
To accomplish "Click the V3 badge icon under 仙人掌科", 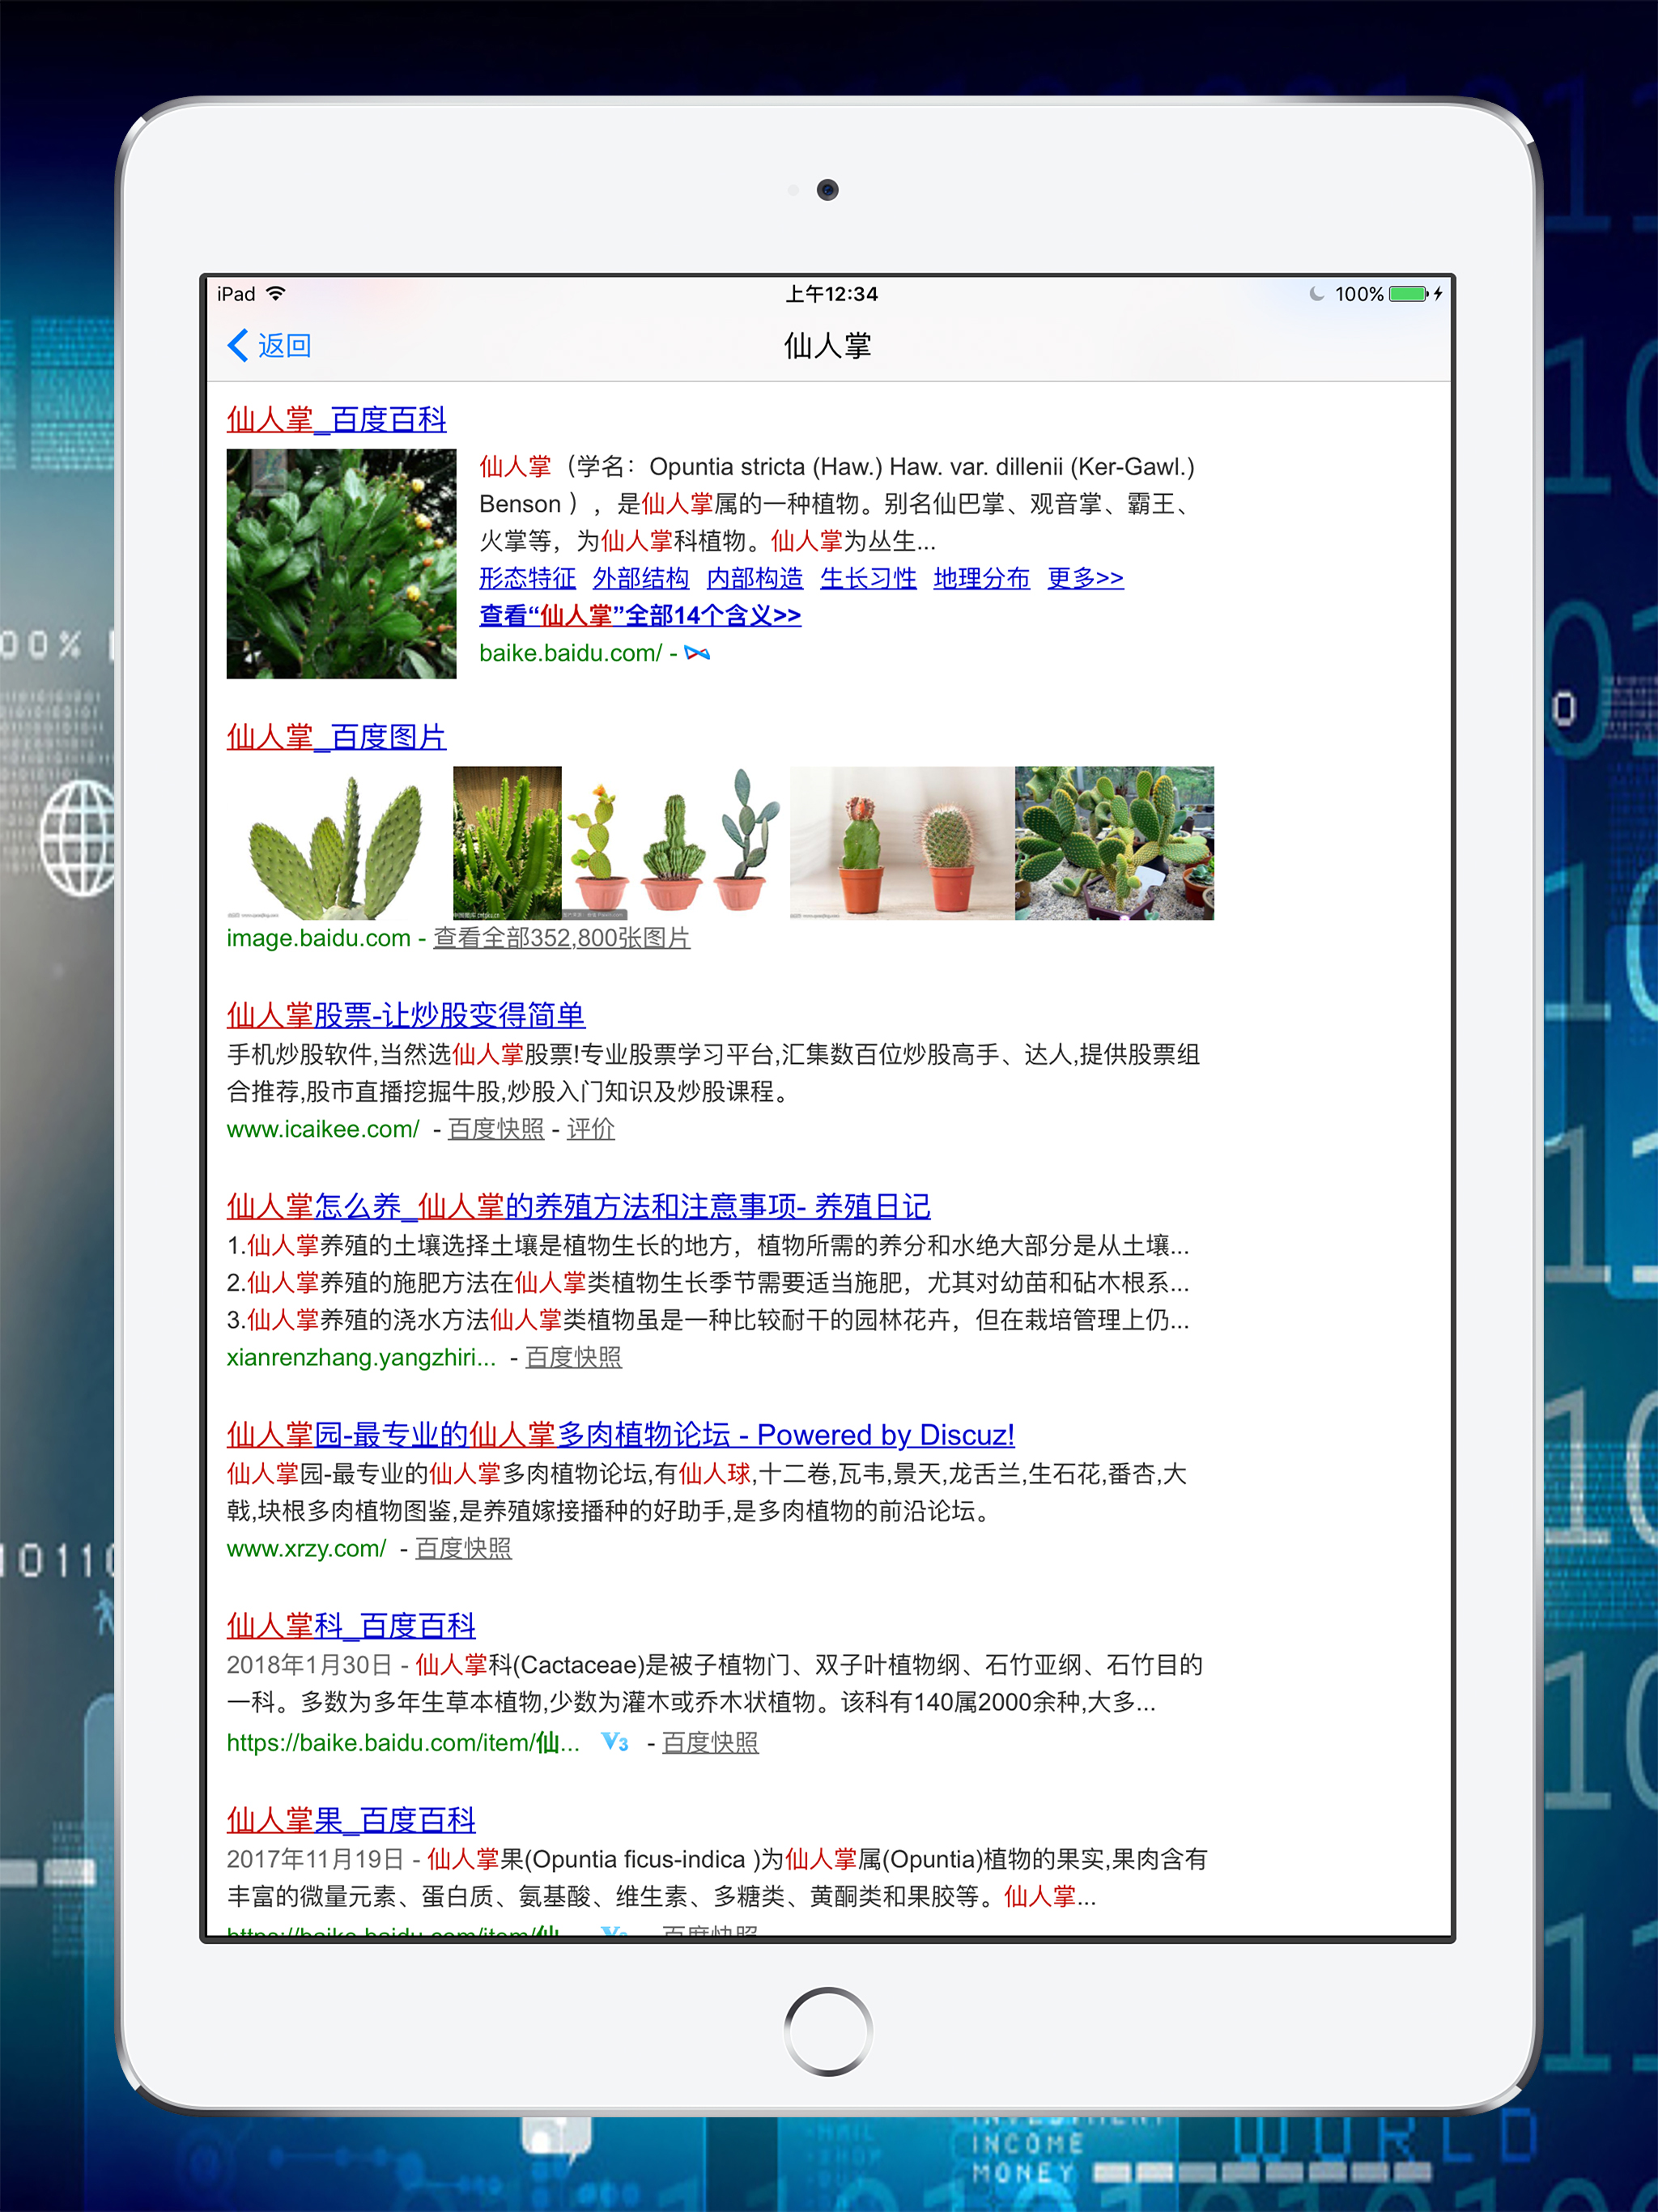I will click(x=614, y=1742).
